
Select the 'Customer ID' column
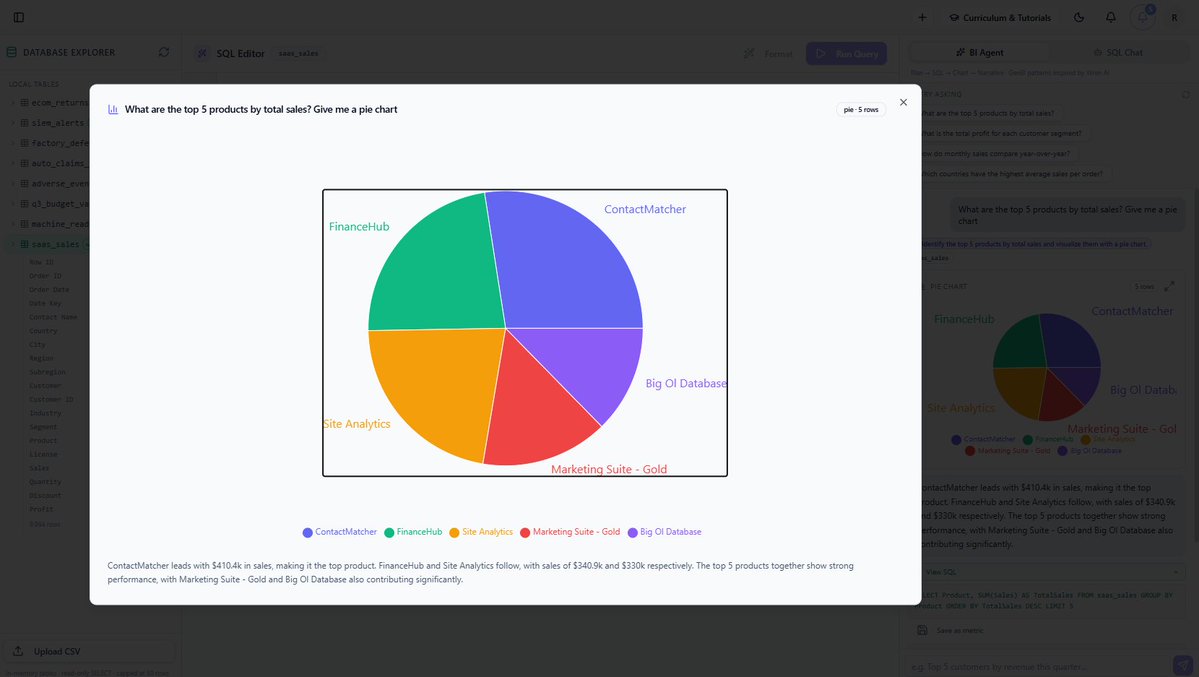(x=50, y=399)
